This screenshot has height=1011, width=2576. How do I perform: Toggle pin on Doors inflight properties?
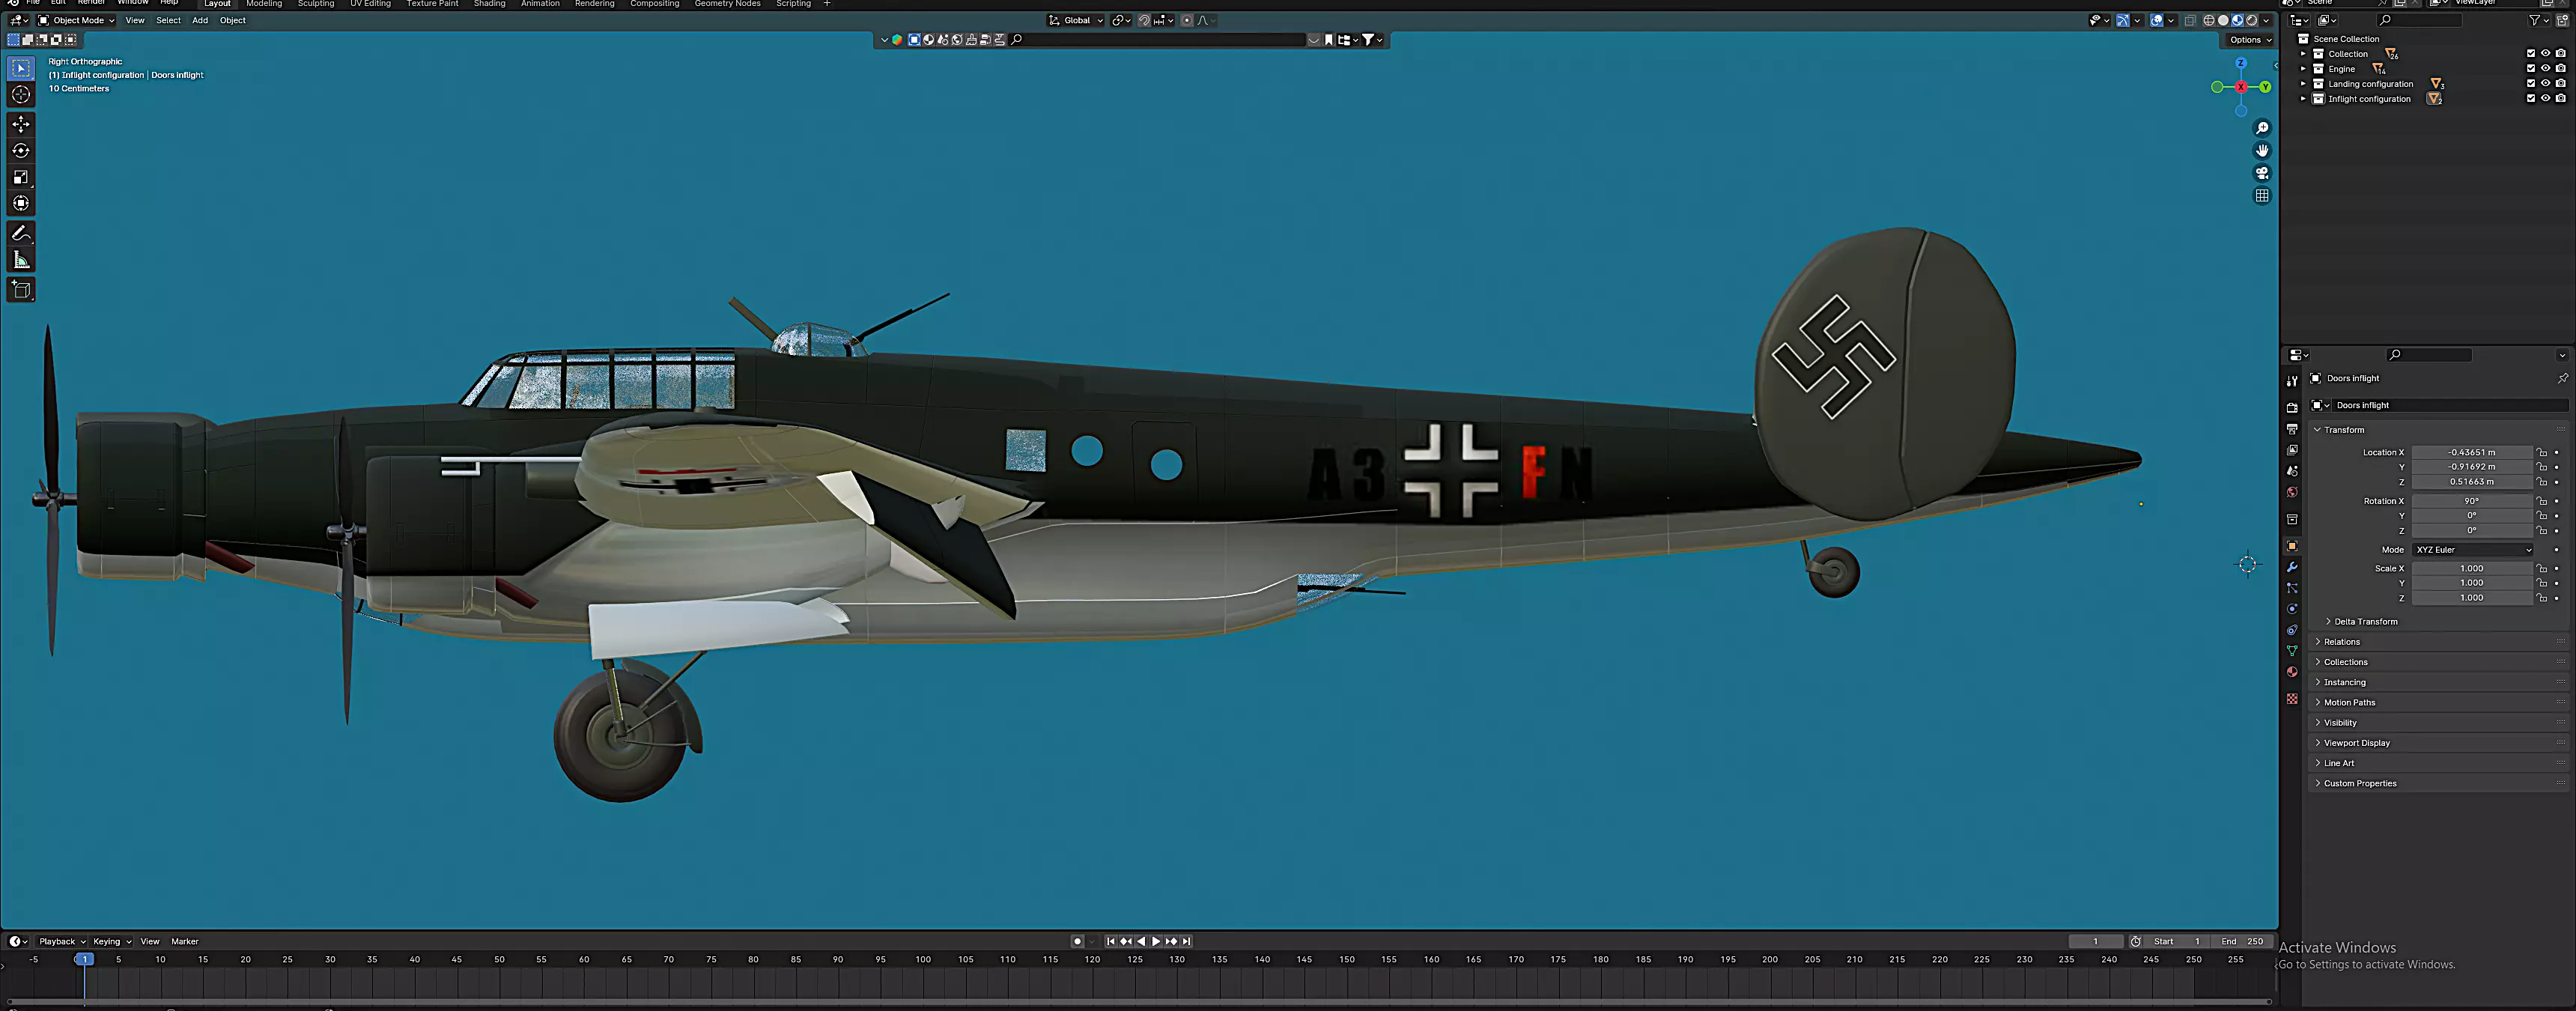2562,378
